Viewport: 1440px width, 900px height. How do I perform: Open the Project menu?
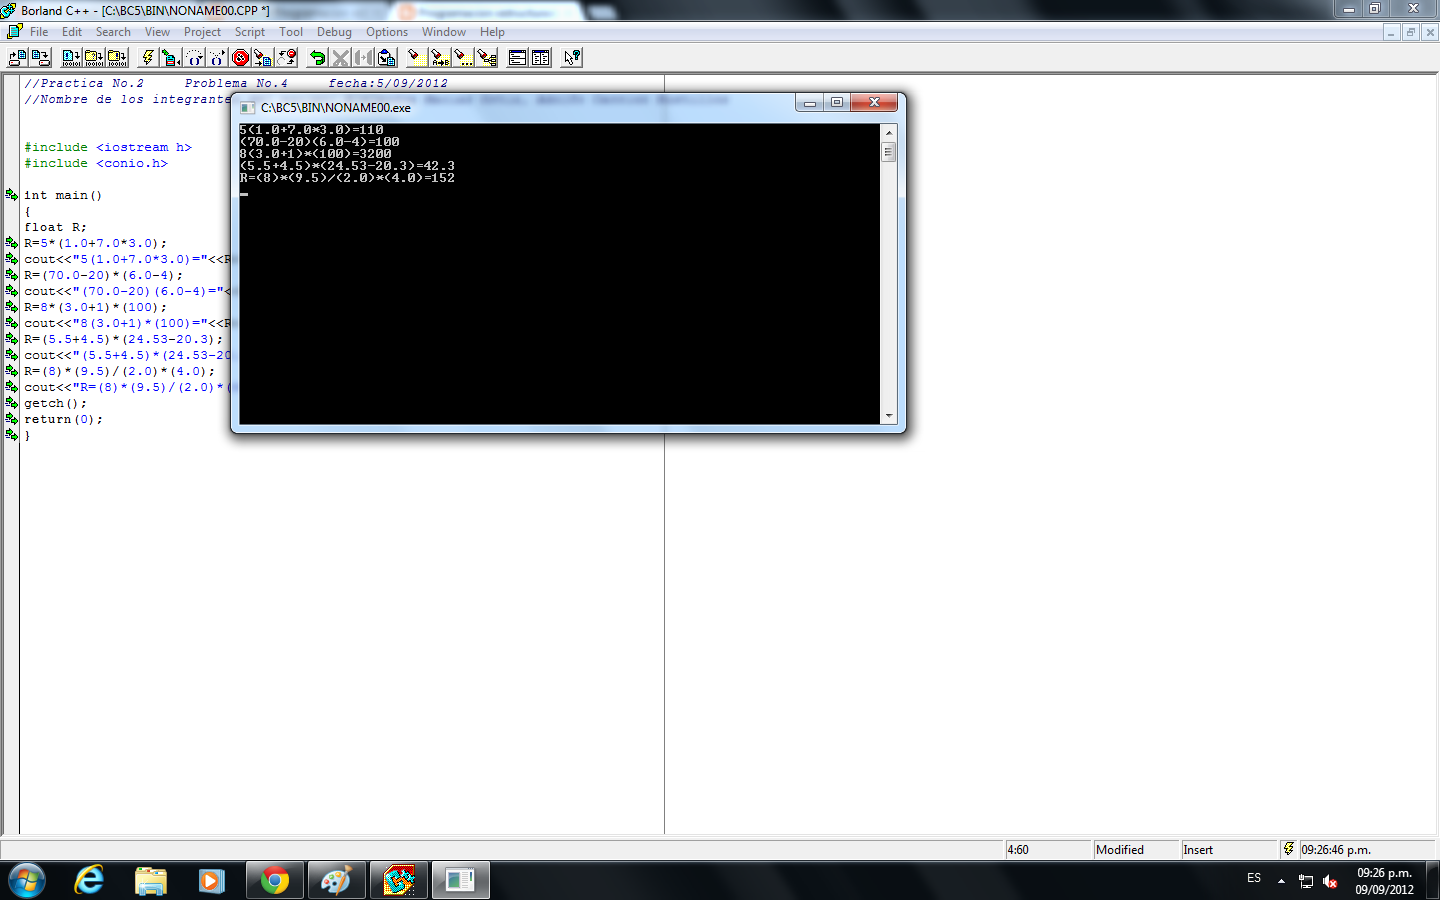(x=202, y=31)
